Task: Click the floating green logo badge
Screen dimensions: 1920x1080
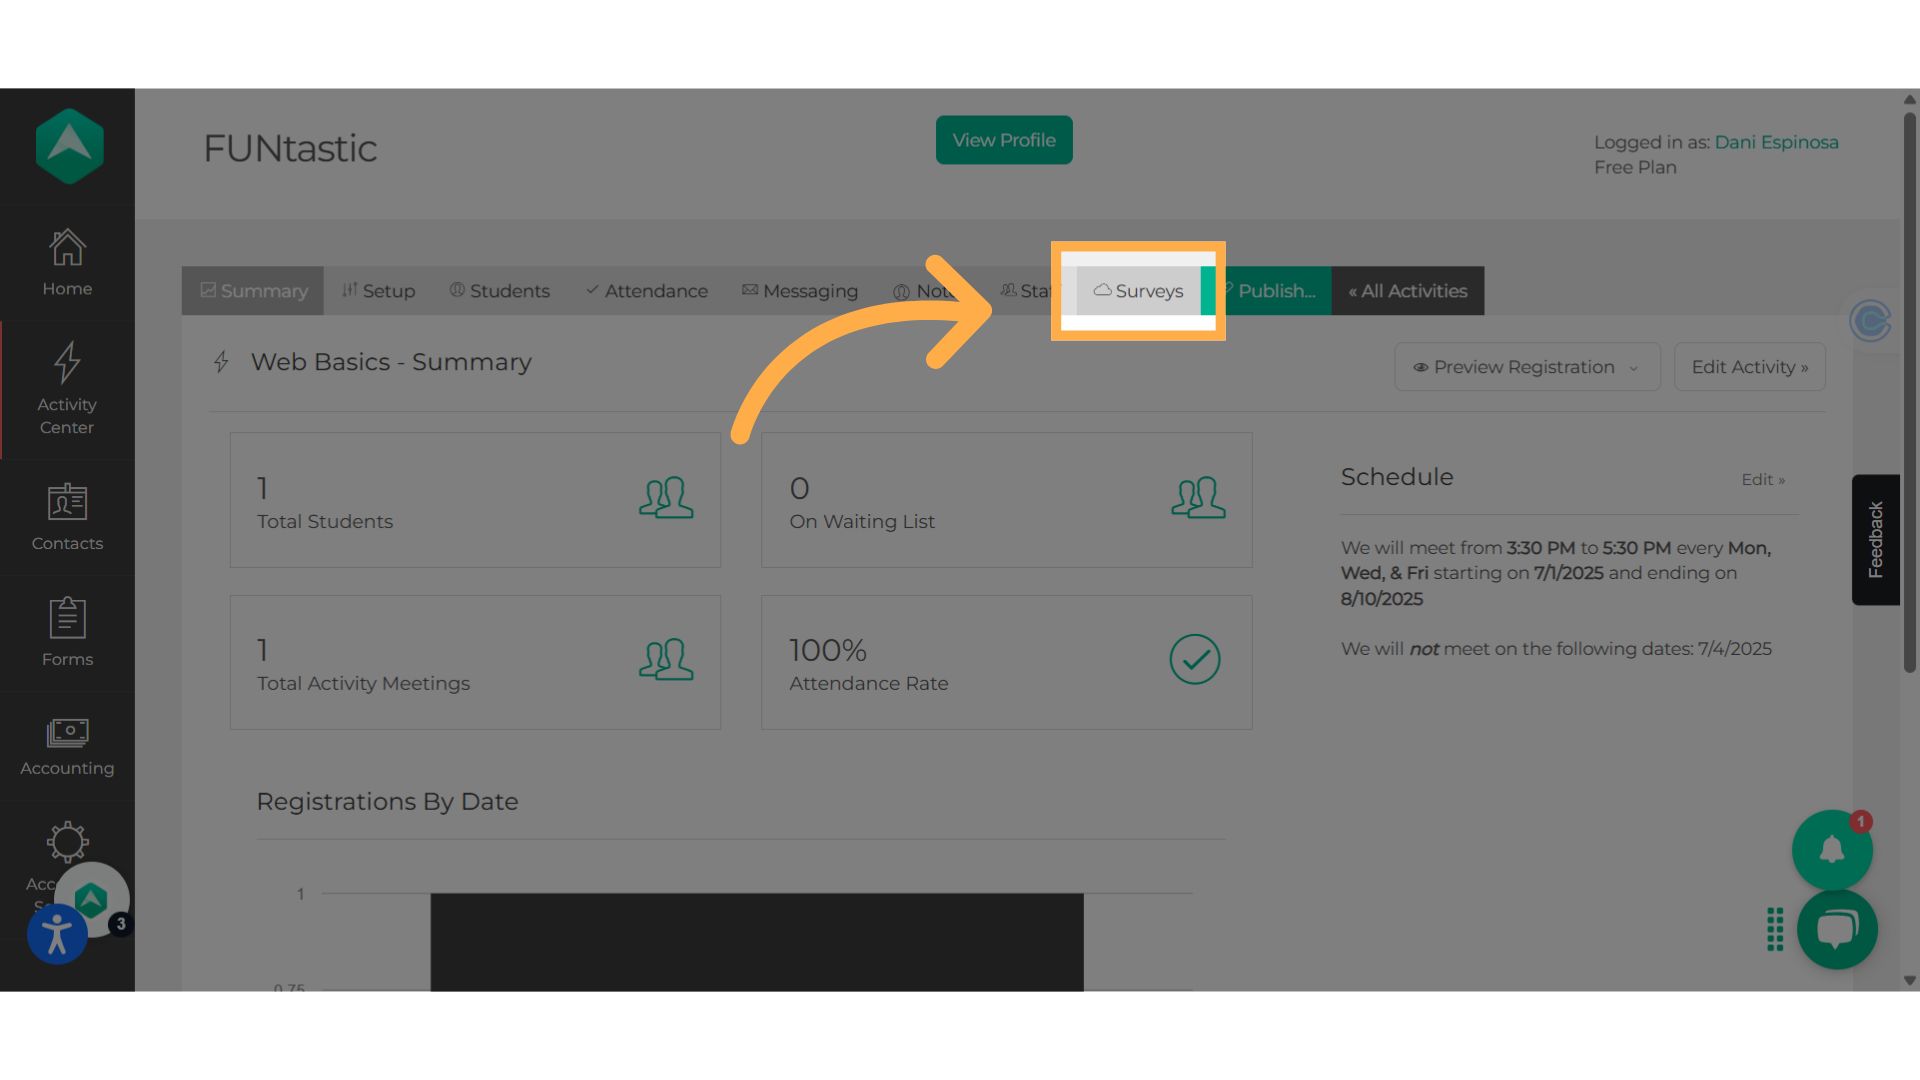Action: [91, 900]
